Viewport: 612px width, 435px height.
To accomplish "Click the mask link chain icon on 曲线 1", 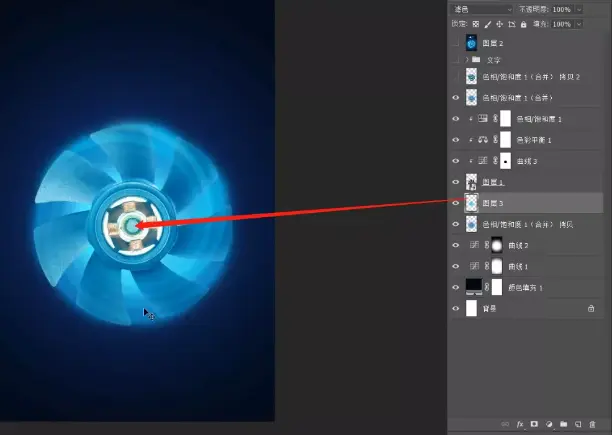I will coord(487,266).
